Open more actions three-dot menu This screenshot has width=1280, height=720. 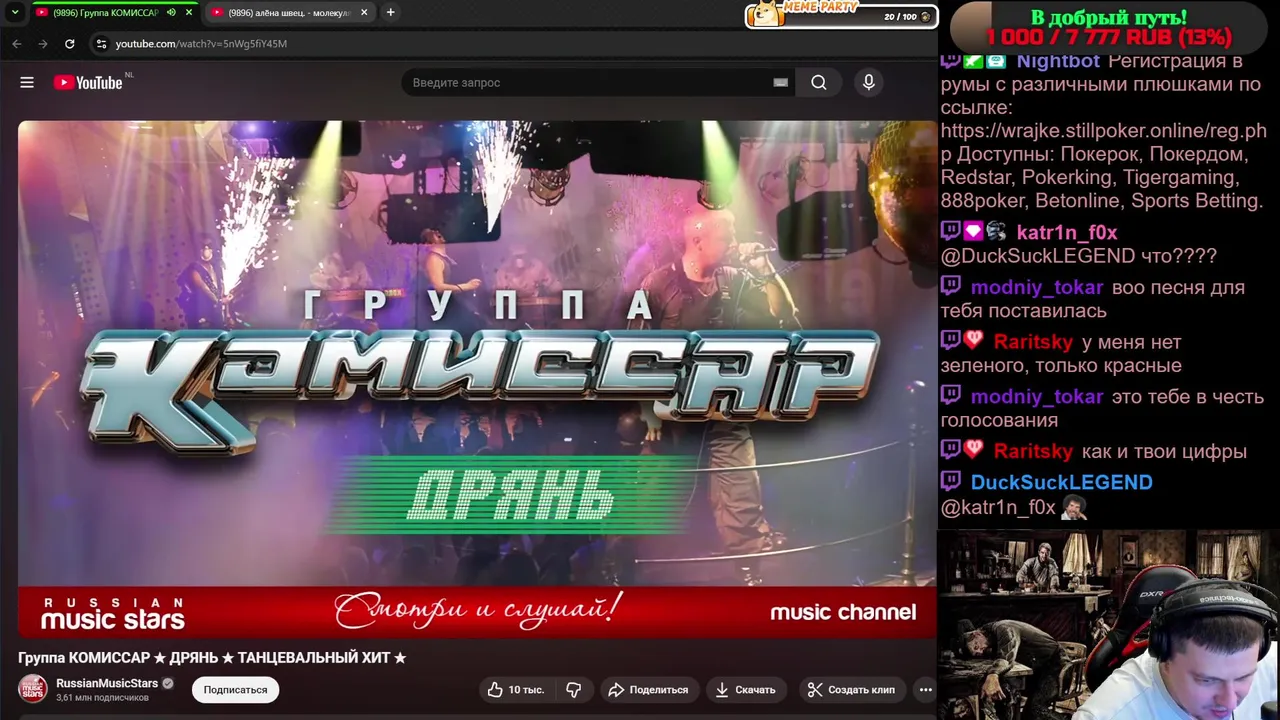(x=926, y=690)
